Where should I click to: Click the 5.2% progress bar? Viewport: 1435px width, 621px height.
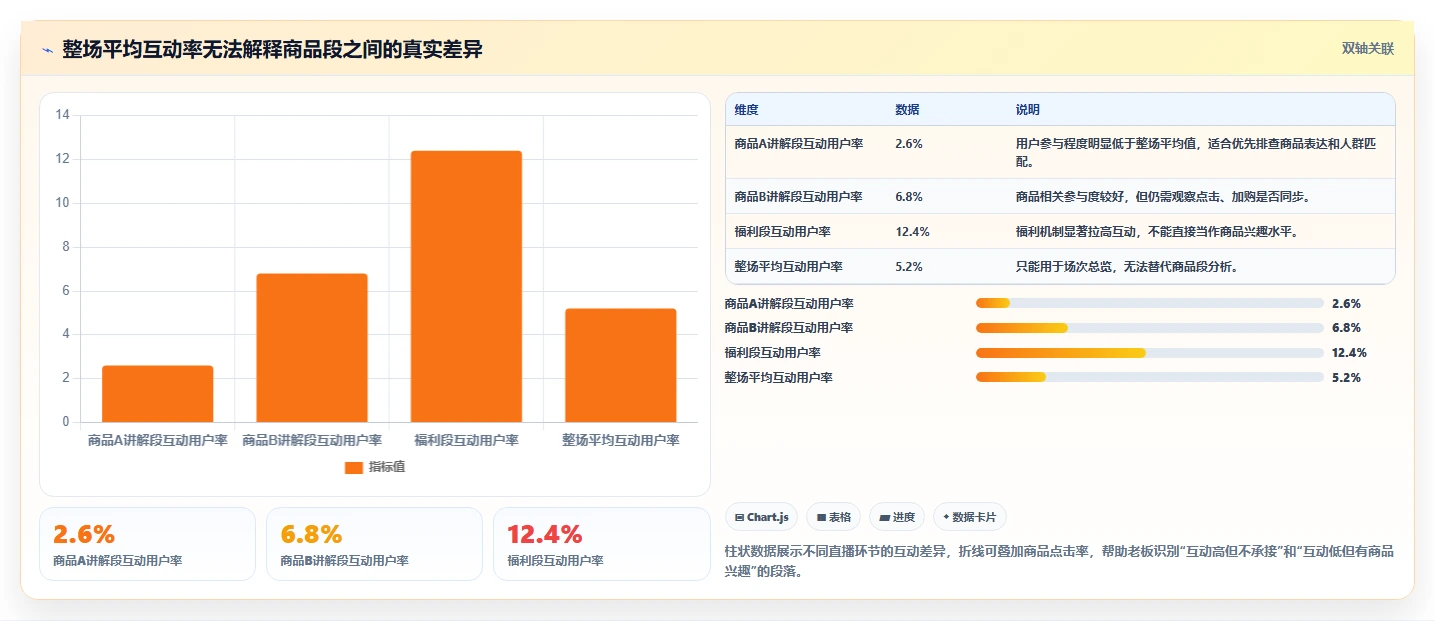(x=1150, y=377)
